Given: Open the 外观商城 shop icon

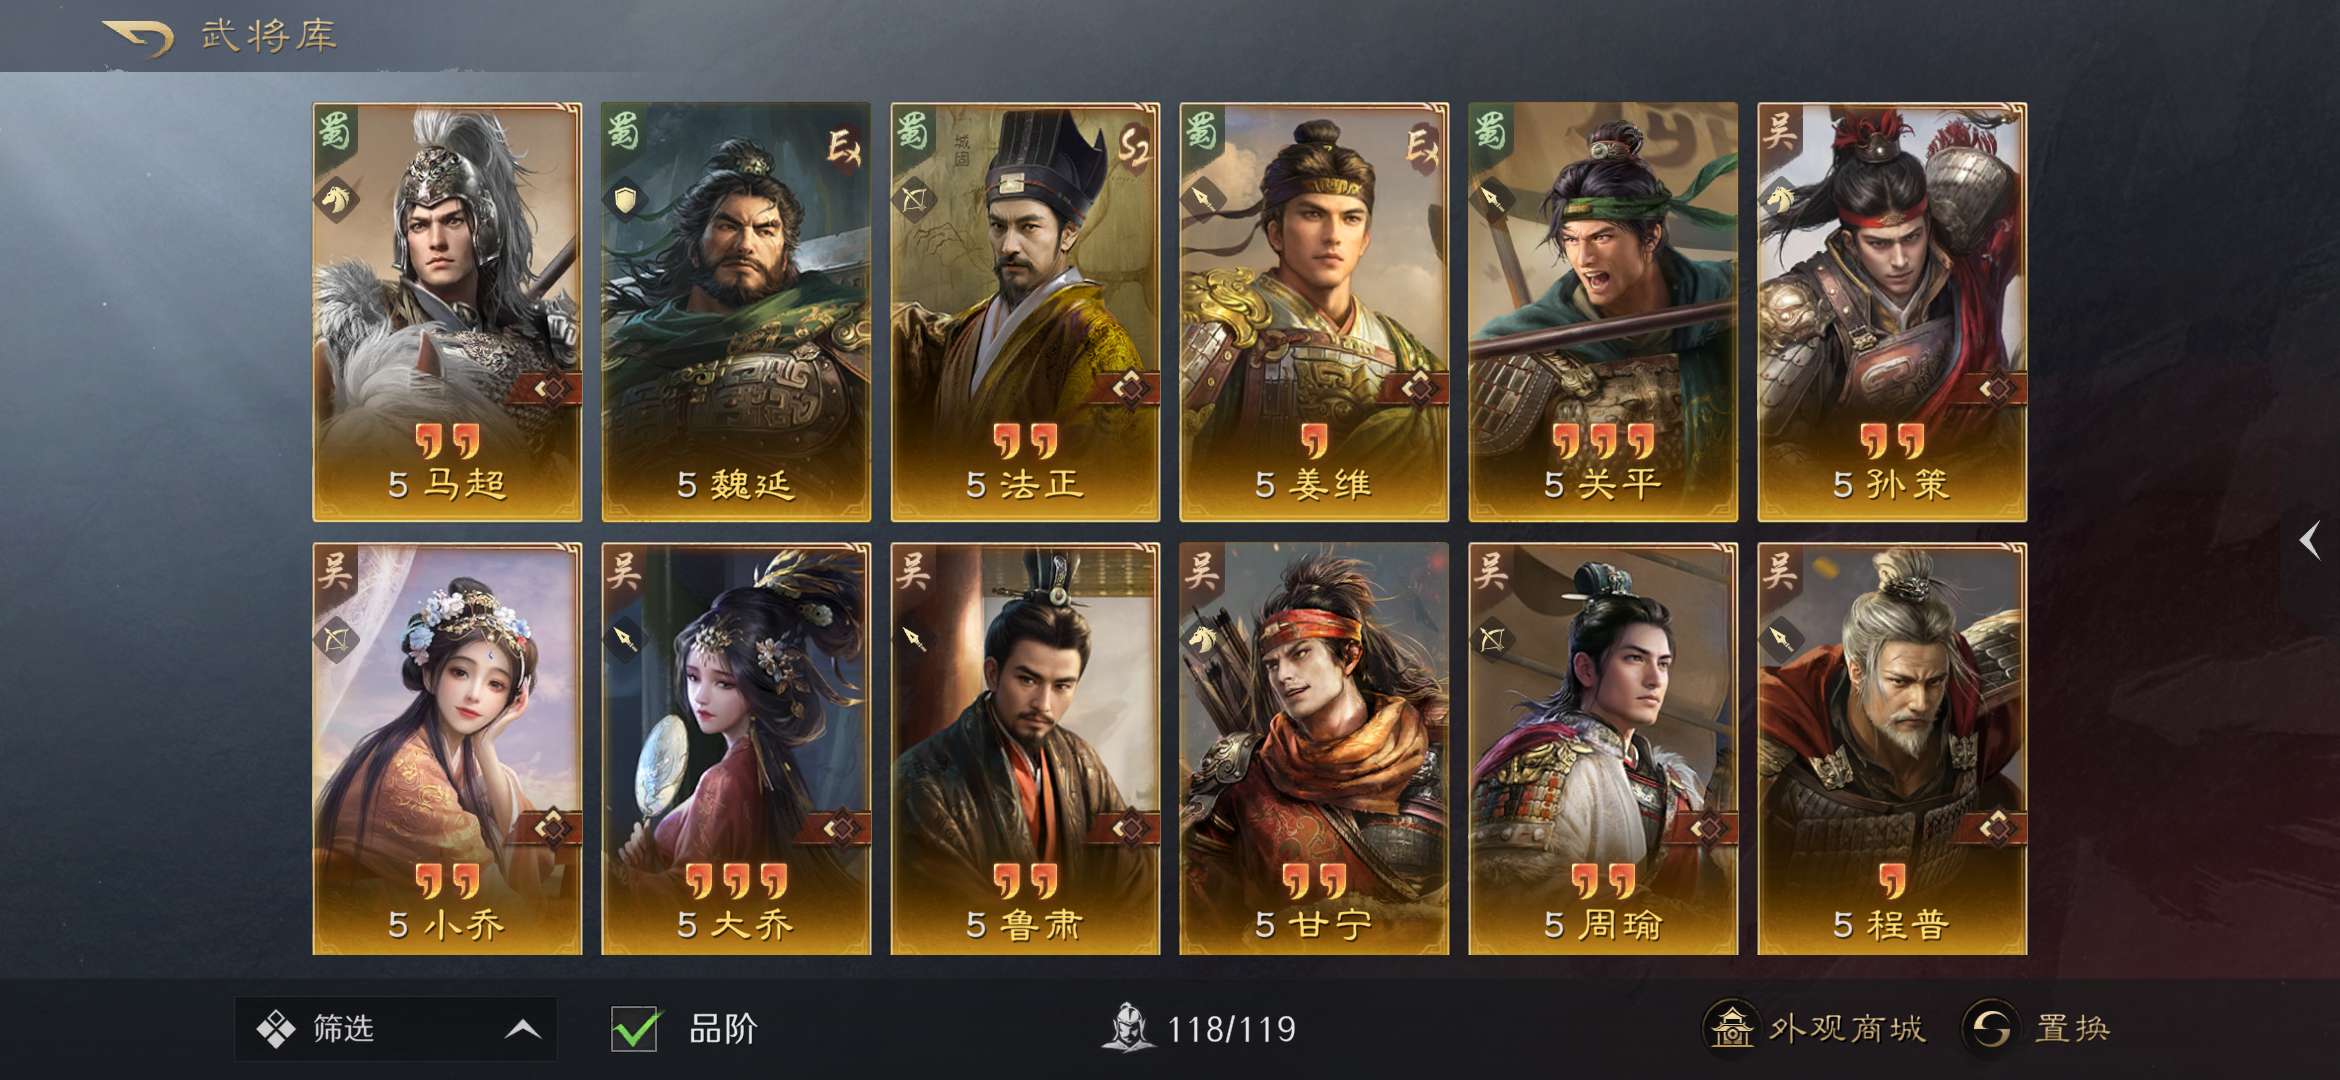Looking at the screenshot, I should [x=1731, y=1027].
